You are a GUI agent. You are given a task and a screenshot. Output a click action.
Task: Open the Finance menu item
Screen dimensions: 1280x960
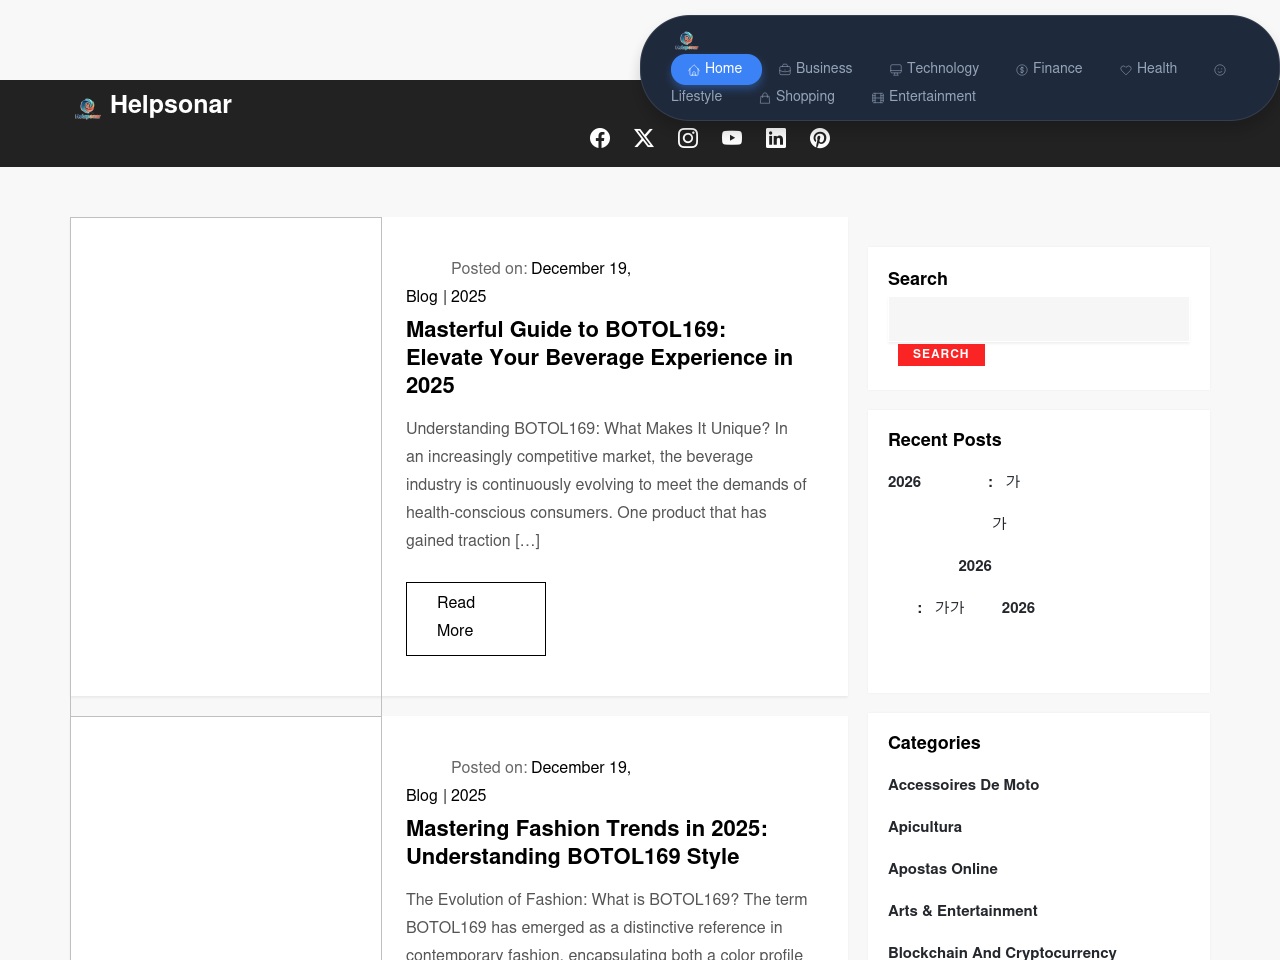pyautogui.click(x=1049, y=69)
